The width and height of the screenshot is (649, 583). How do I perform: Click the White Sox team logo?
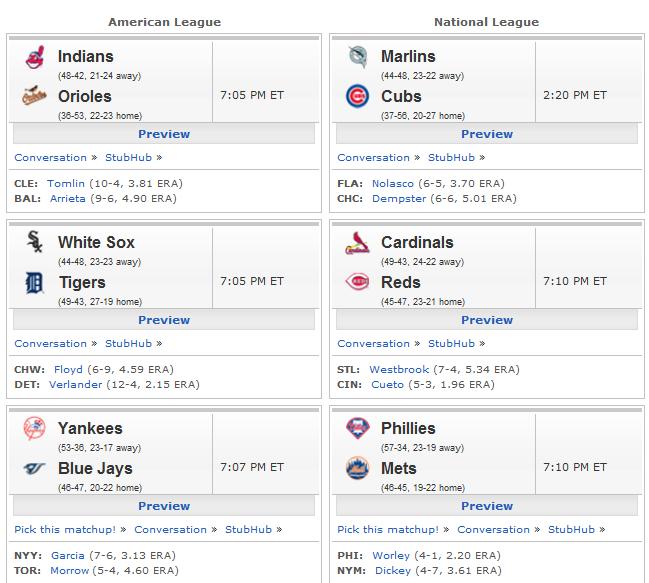point(35,242)
